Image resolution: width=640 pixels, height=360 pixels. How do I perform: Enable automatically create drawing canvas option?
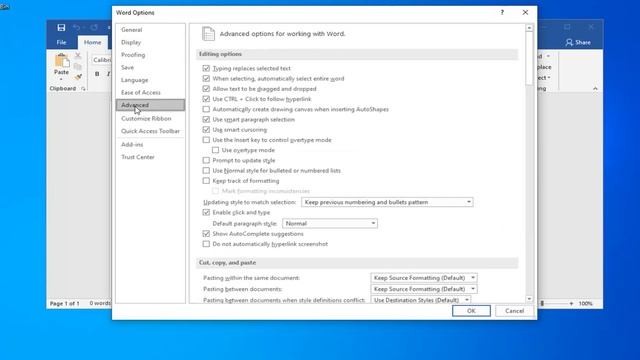(206, 109)
